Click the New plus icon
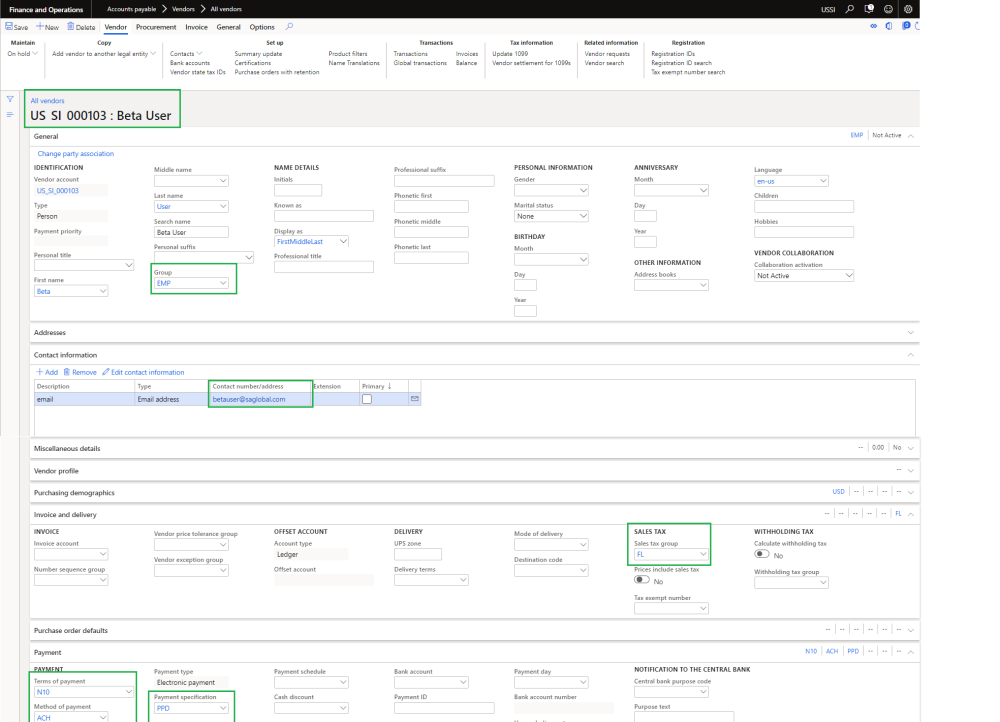Screen dimensions: 1000x722 [40, 27]
